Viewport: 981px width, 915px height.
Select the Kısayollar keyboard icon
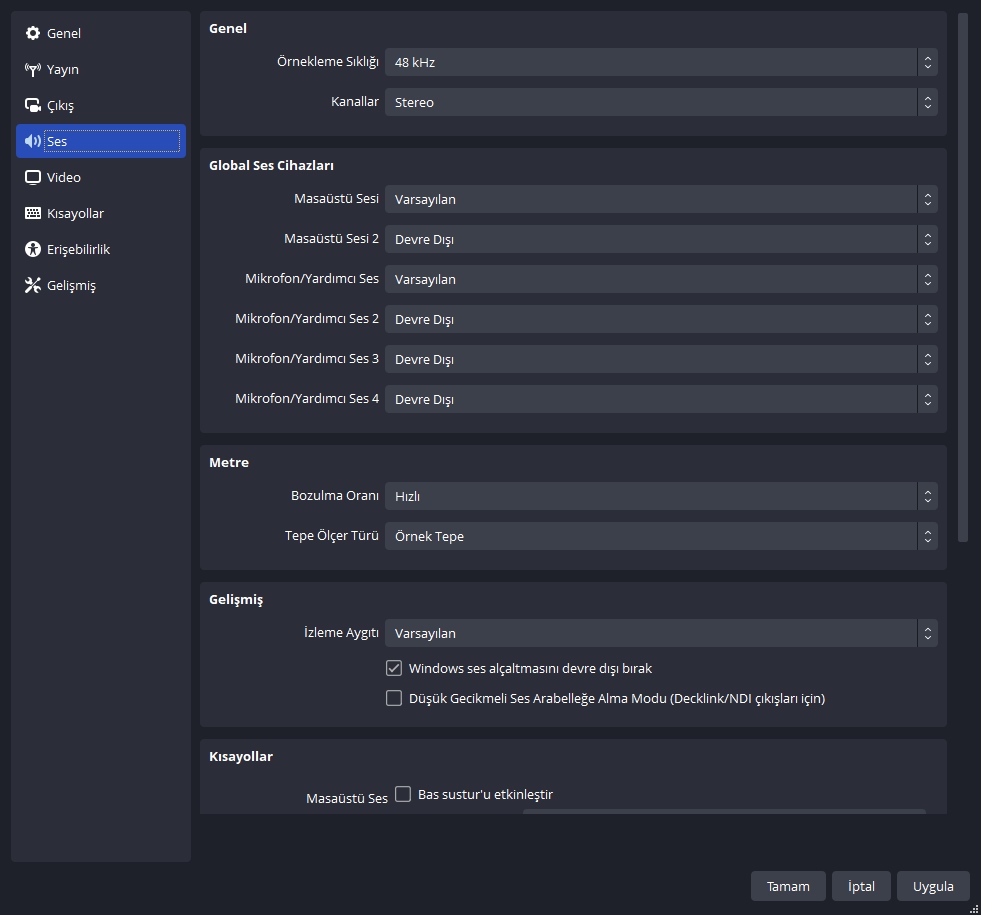[33, 213]
